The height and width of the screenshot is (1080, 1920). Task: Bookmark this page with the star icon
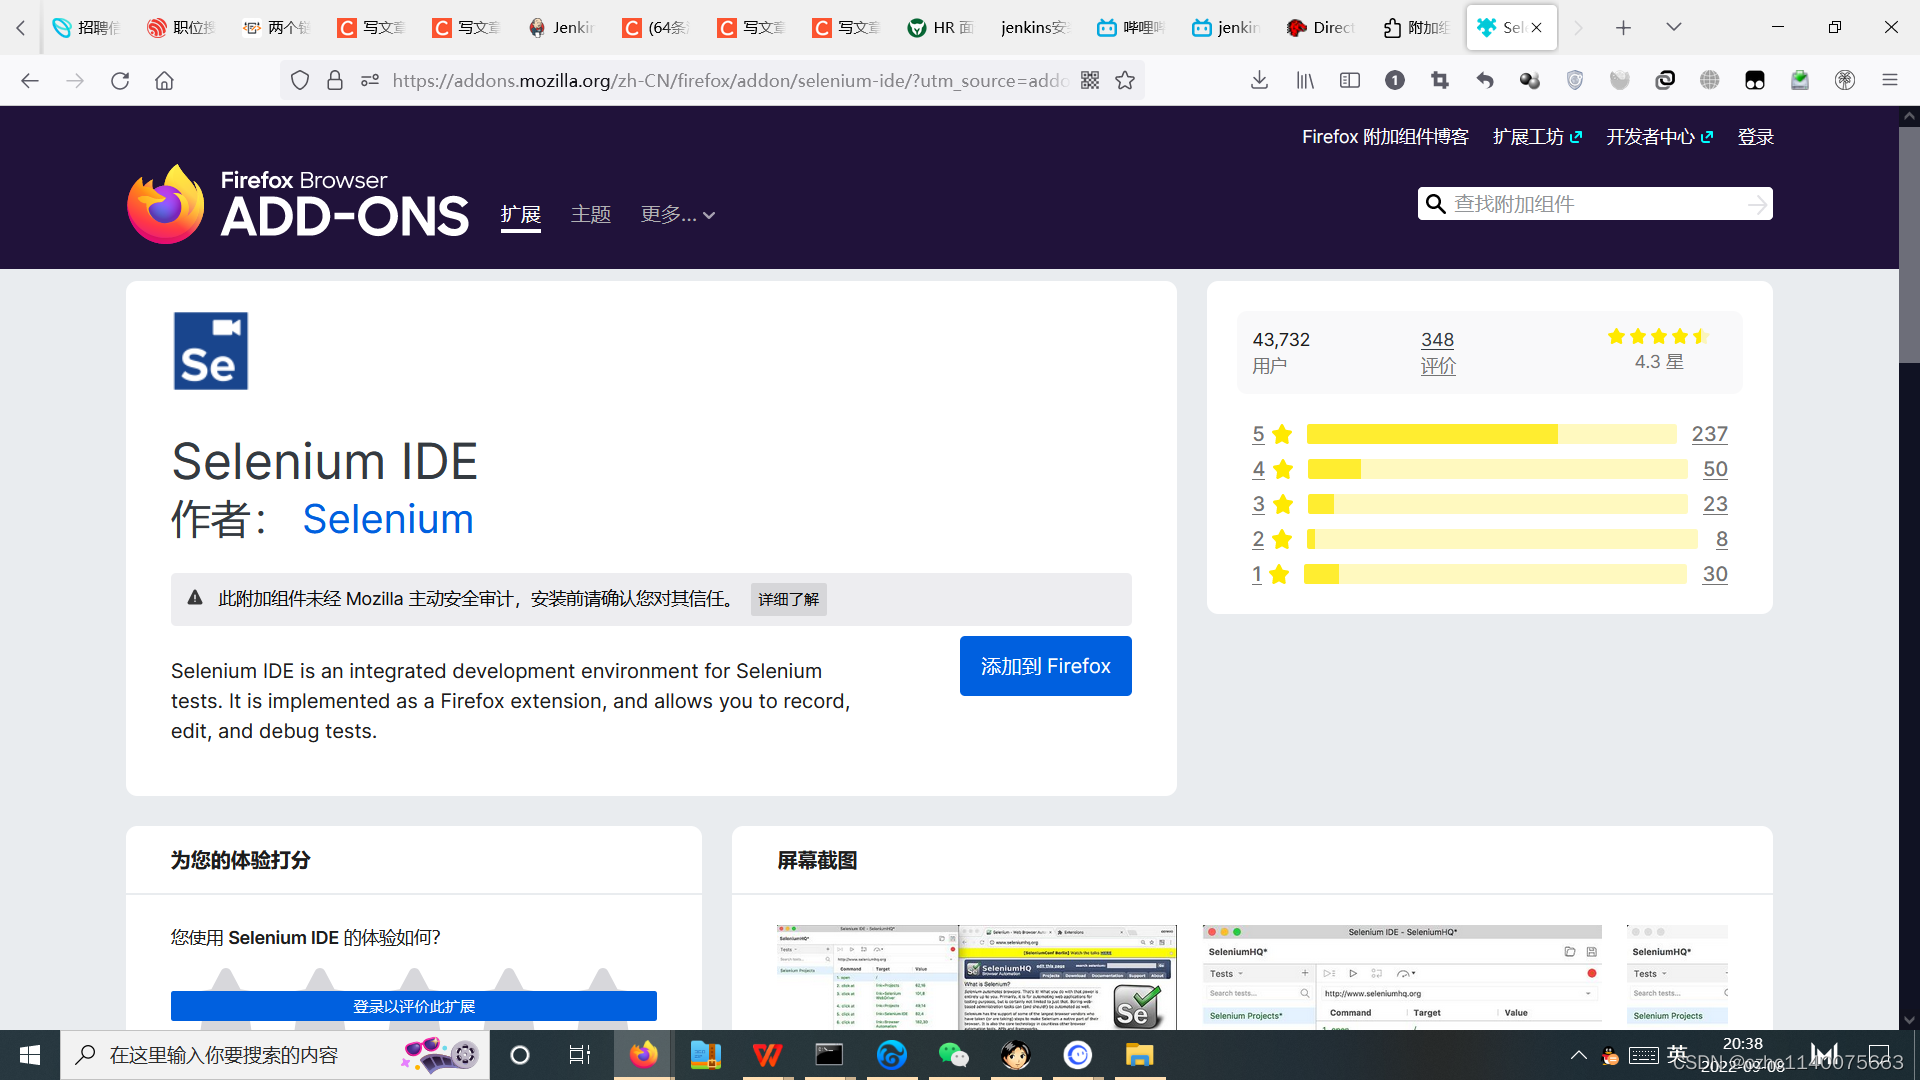tap(1124, 80)
